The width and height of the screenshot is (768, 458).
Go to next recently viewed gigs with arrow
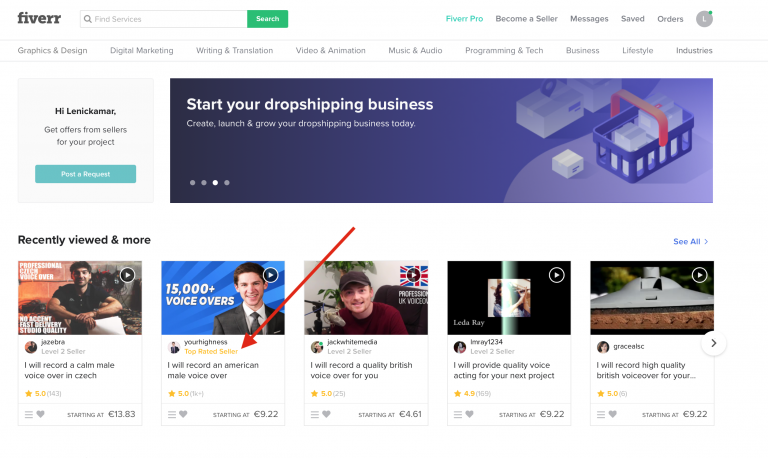pyautogui.click(x=714, y=343)
